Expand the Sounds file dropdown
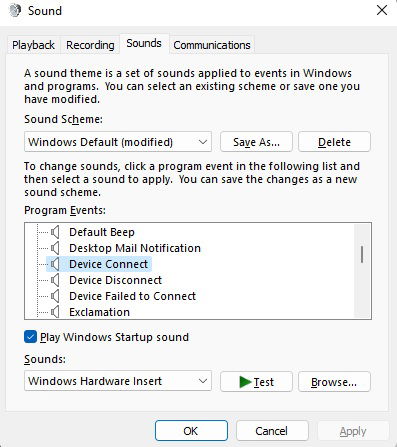The image size is (397, 447). (x=118, y=381)
